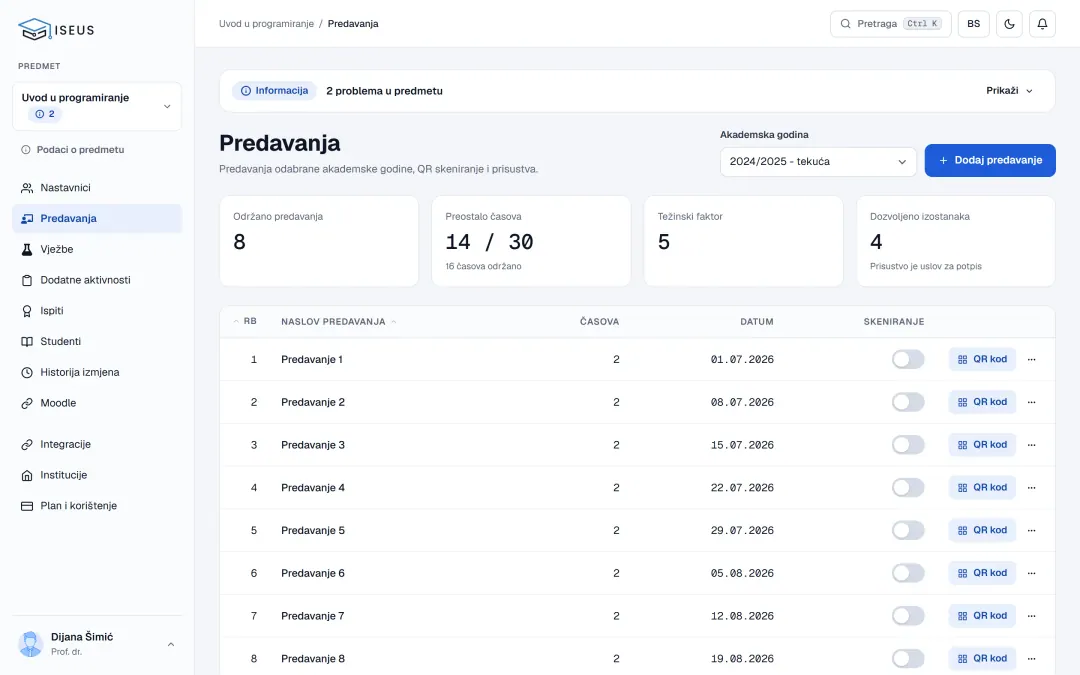The width and height of the screenshot is (1080, 675).
Task: Click date 19.08.2026 cell
Action: (742, 658)
